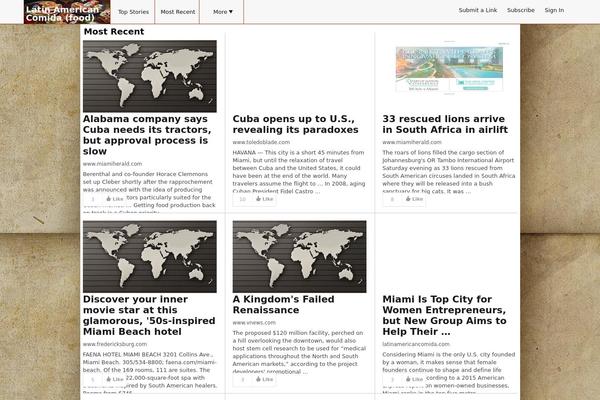The height and width of the screenshot is (400, 600).
Task: Open 'Discover your inner movie star' hotel article
Action: (149, 315)
